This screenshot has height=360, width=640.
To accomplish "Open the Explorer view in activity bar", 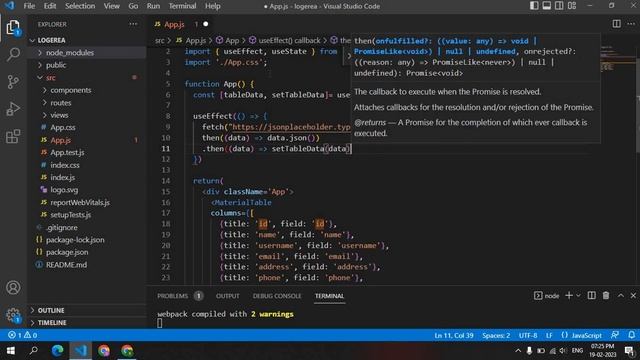I will (13, 28).
